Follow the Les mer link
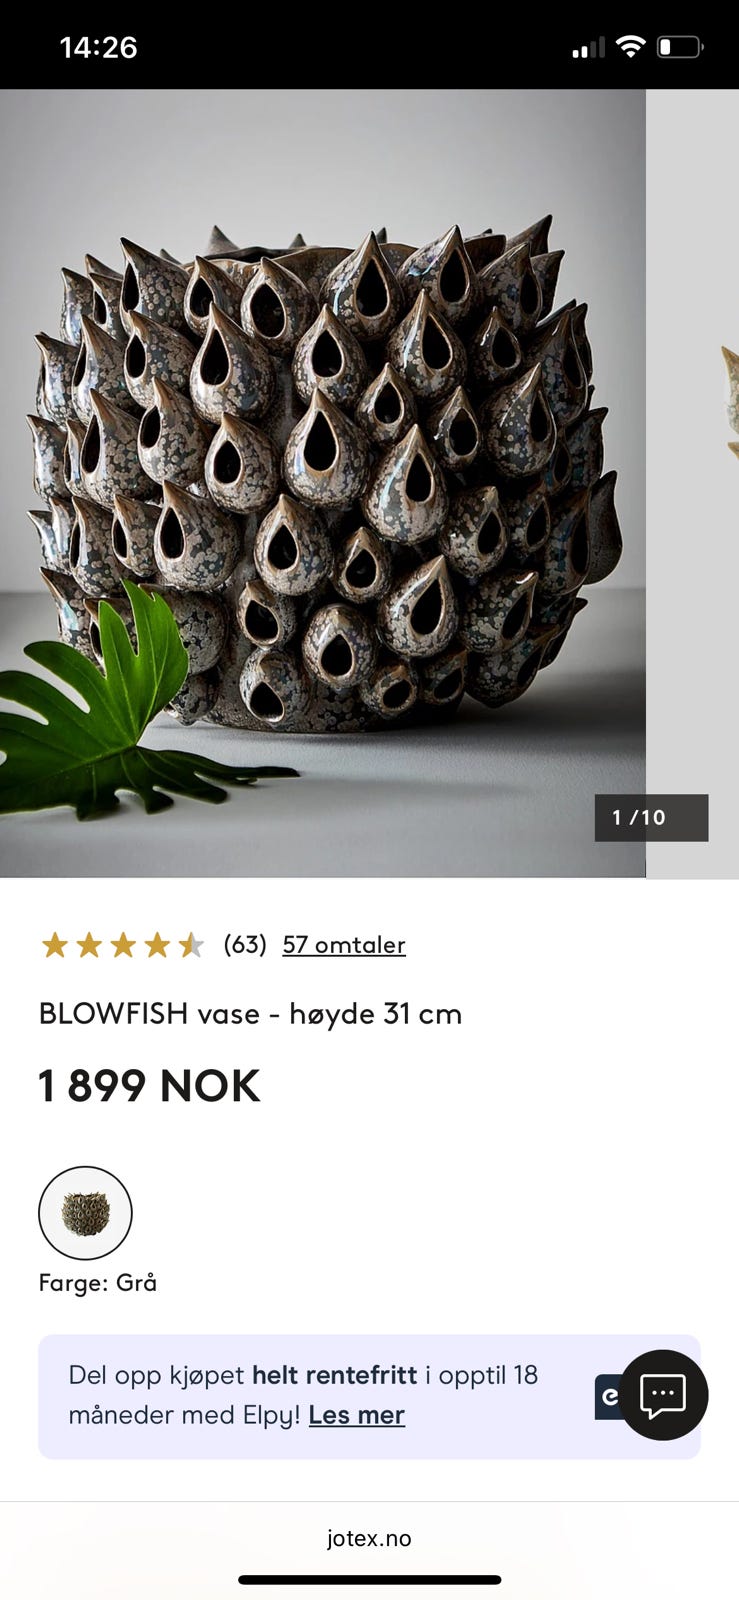Viewport: 739px width, 1600px height. click(357, 1415)
